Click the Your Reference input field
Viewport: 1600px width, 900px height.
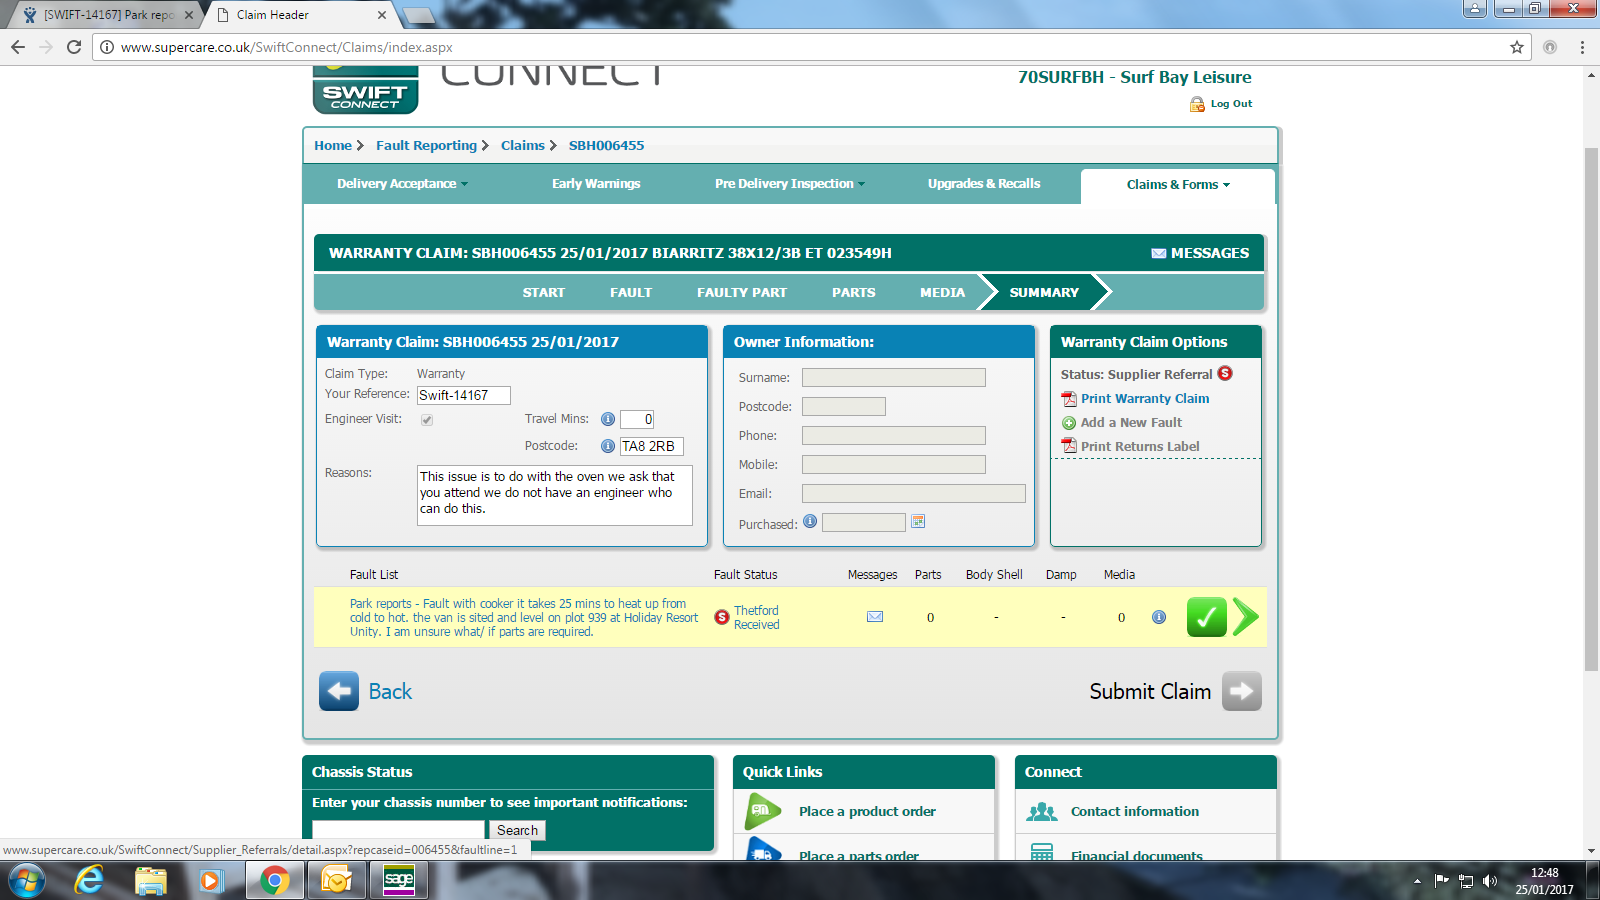tap(463, 395)
